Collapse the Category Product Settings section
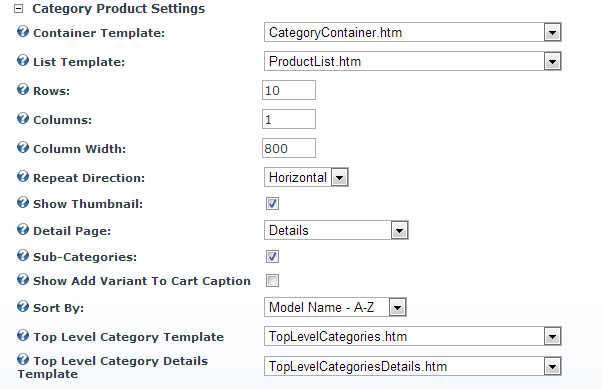 point(18,9)
